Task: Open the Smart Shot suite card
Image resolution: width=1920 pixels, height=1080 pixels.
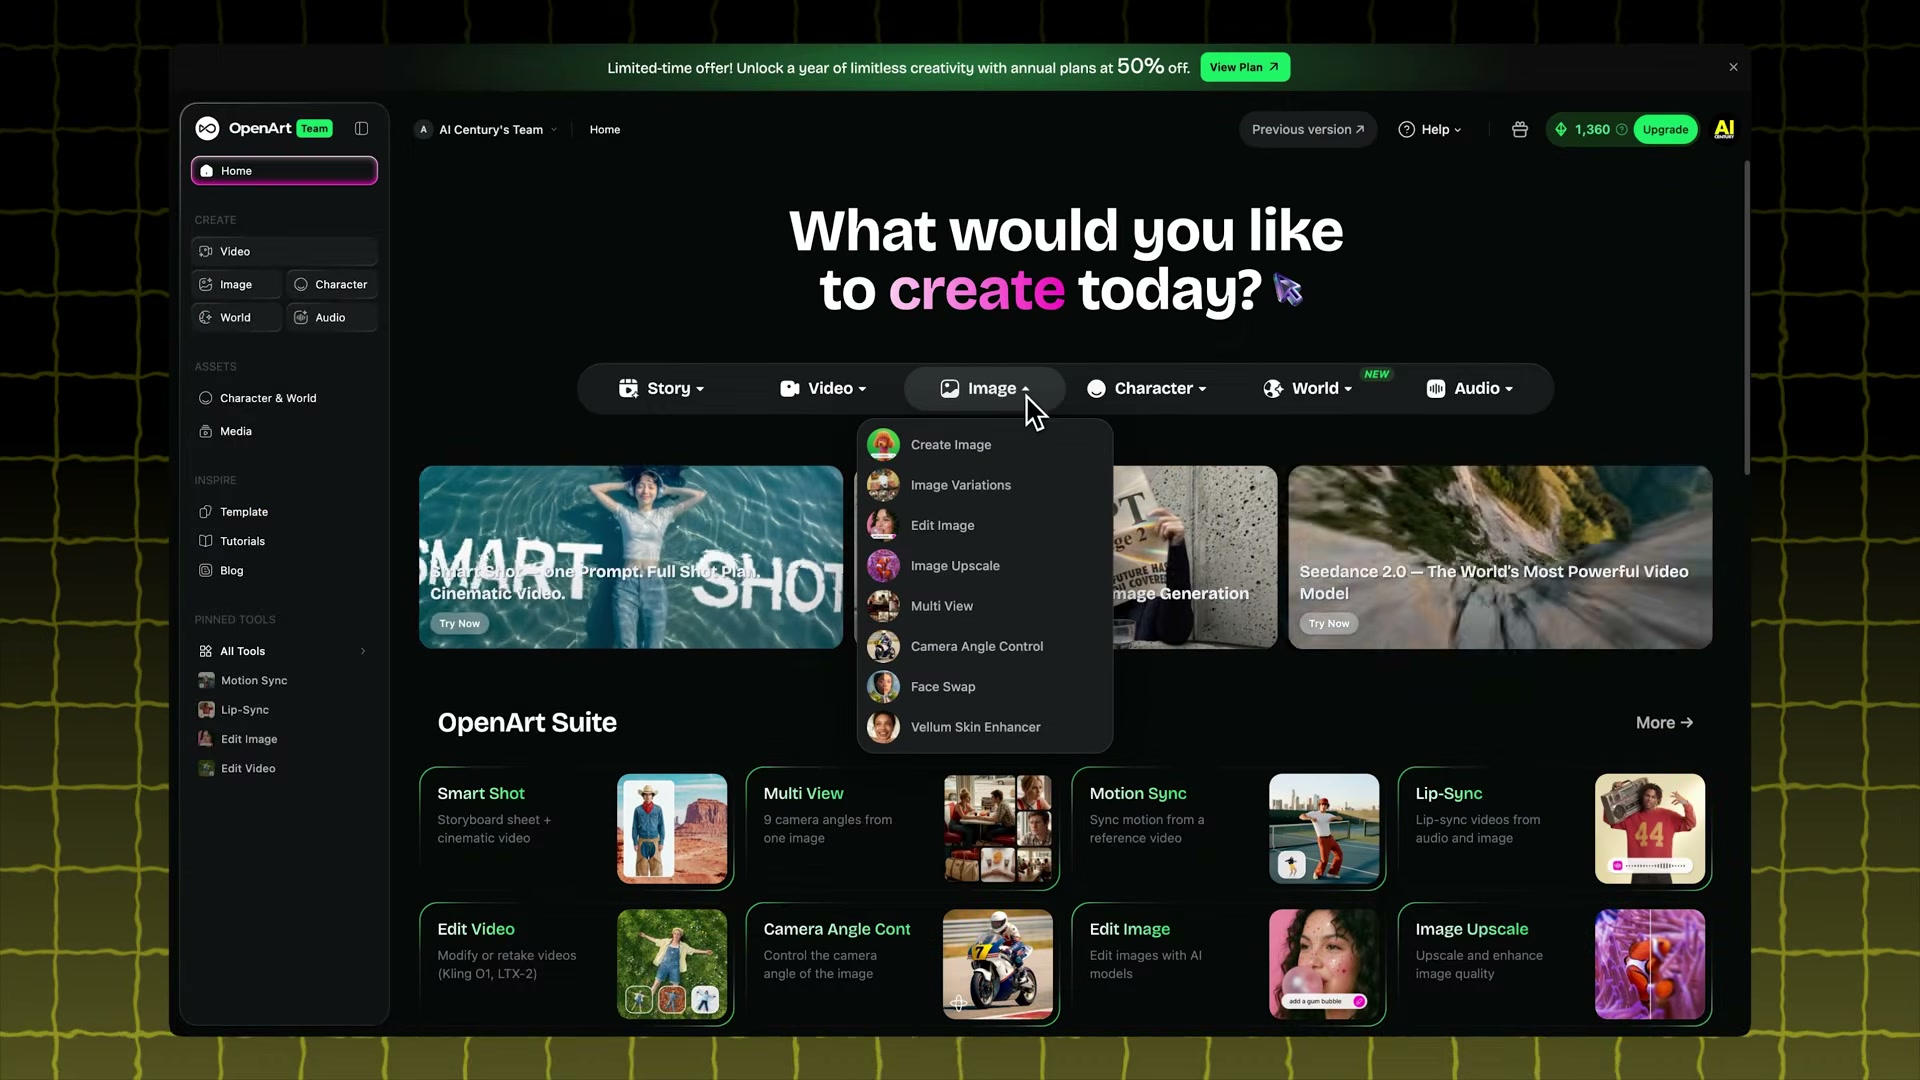Action: coord(577,828)
